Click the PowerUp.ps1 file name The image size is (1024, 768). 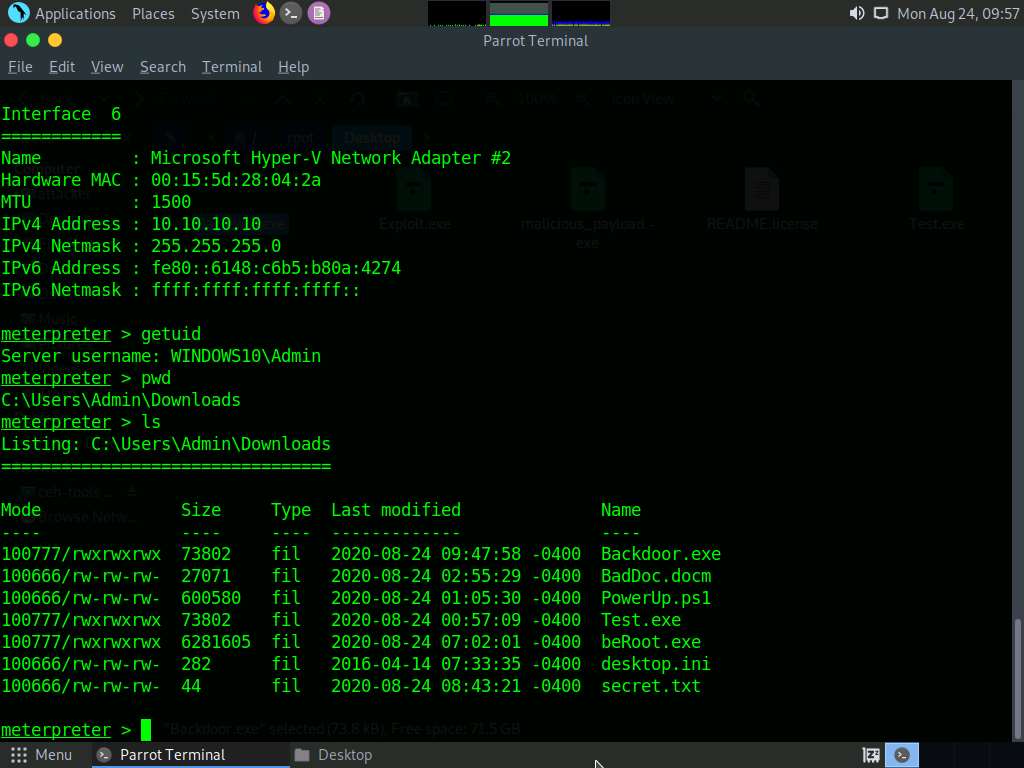coord(656,598)
